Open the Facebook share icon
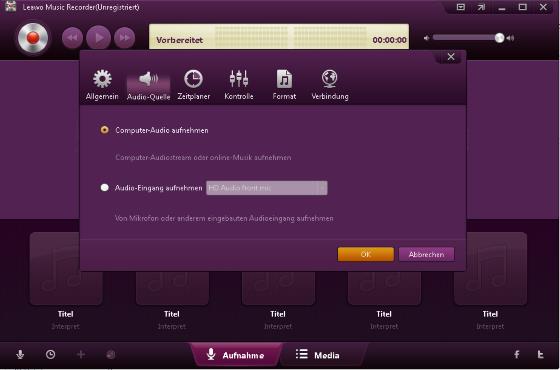Viewport: 560px width, 370px height. pyautogui.click(x=517, y=354)
